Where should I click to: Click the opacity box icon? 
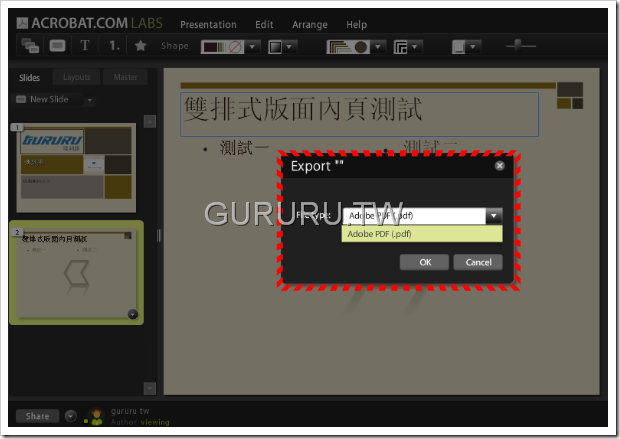tap(458, 47)
